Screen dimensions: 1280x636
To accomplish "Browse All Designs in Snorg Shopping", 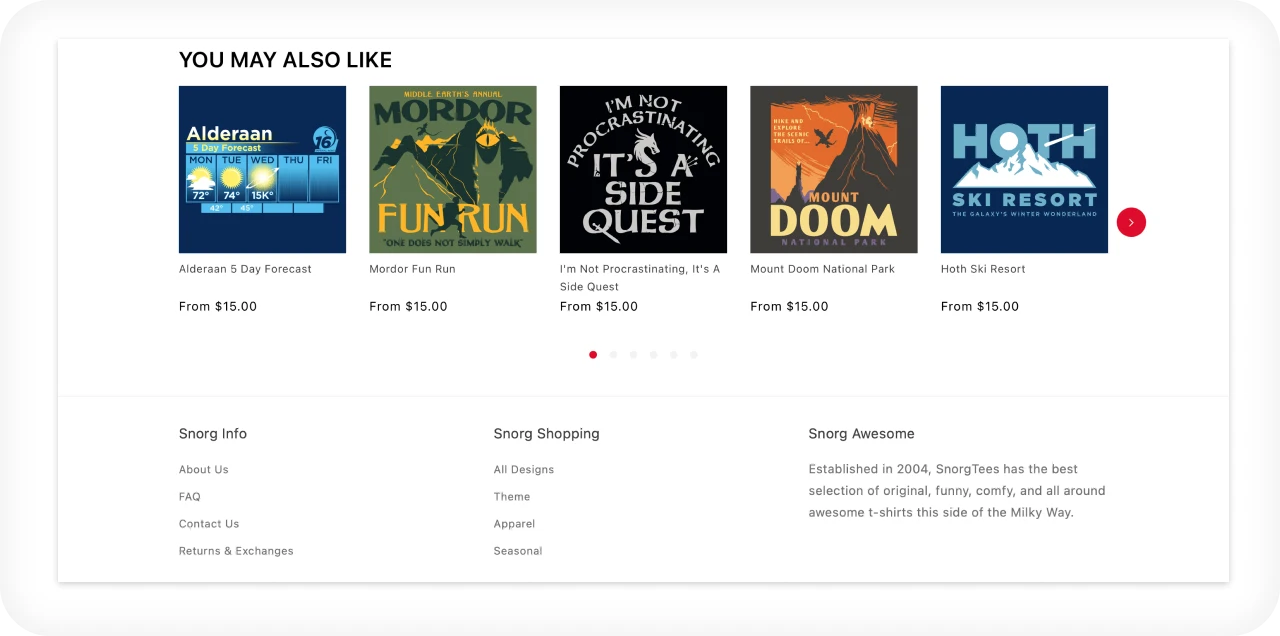I will pos(524,470).
